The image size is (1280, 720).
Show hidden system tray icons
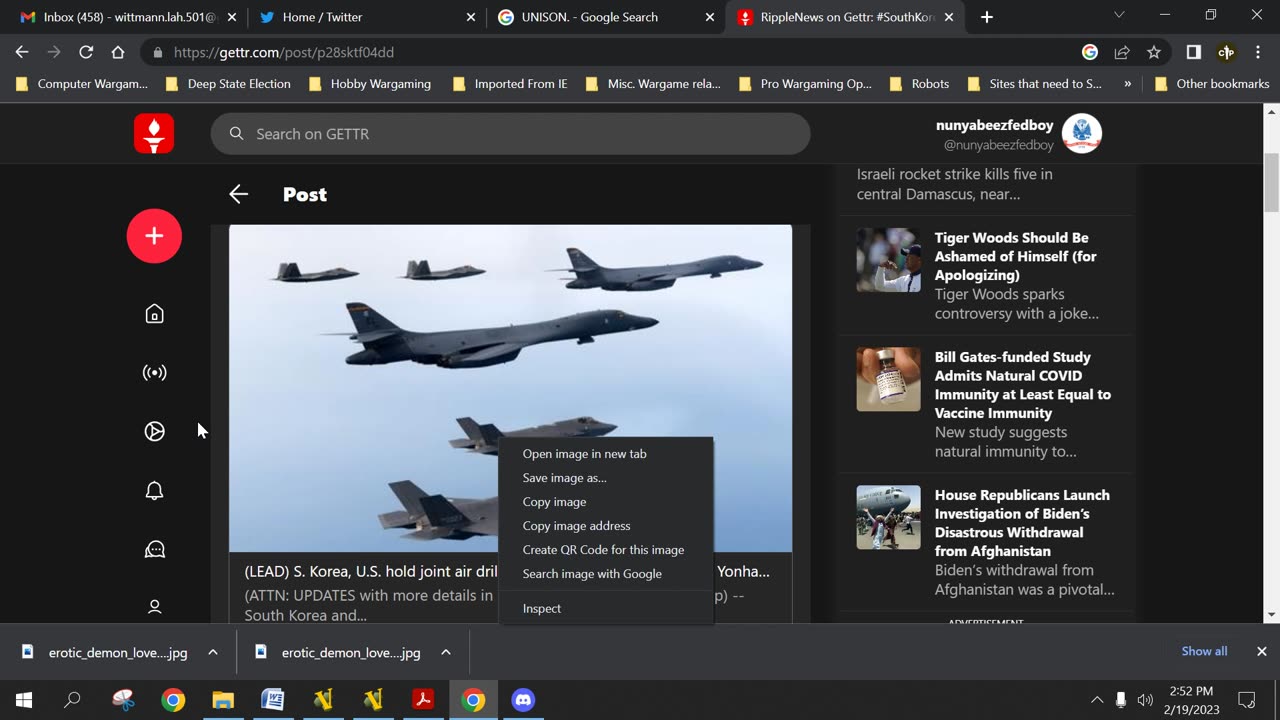pos(1097,700)
